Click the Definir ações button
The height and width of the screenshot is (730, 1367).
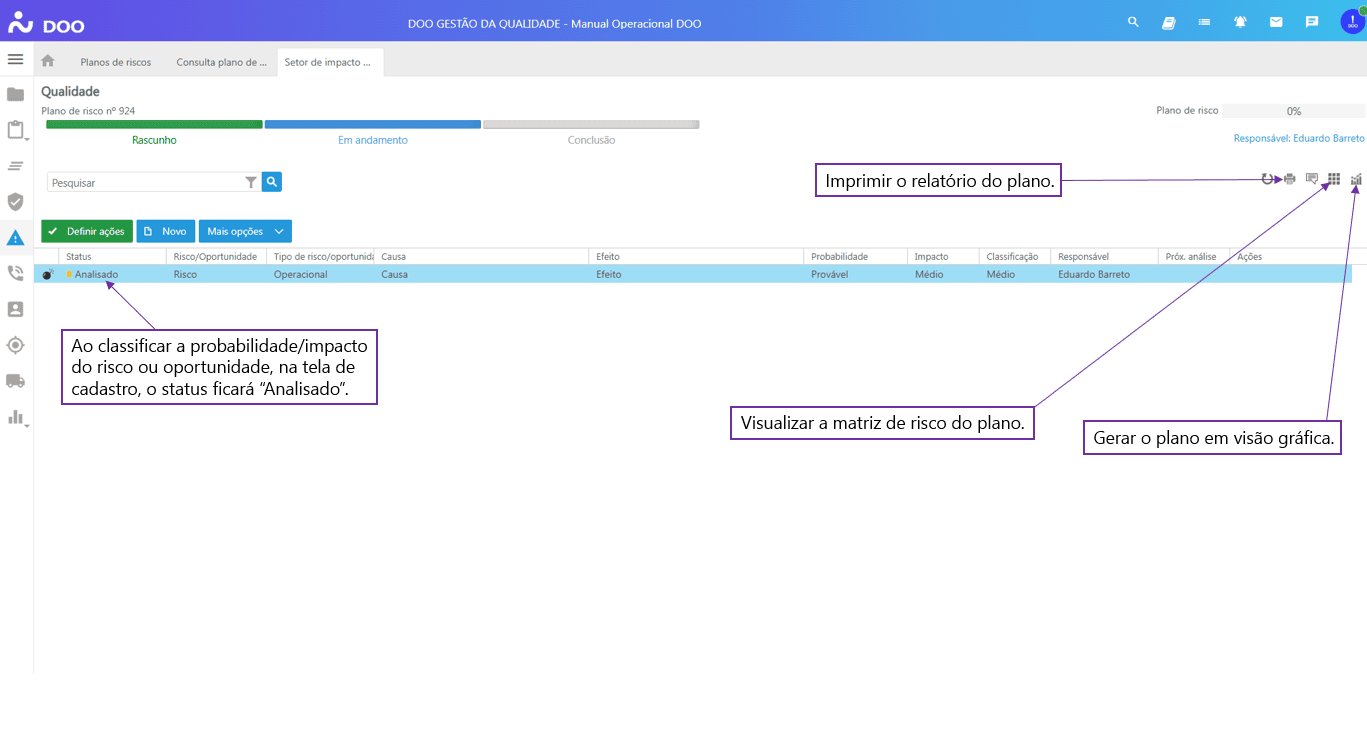pyautogui.click(x=86, y=231)
